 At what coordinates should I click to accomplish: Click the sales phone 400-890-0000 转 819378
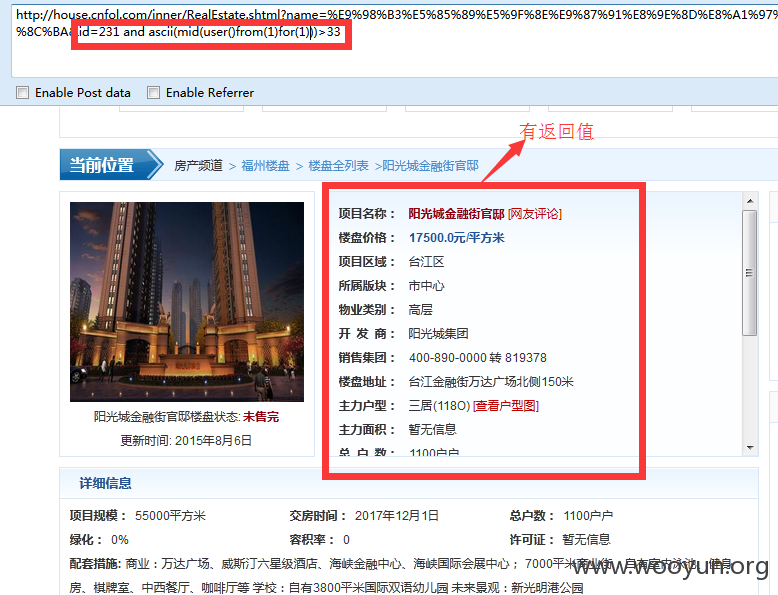click(x=478, y=358)
